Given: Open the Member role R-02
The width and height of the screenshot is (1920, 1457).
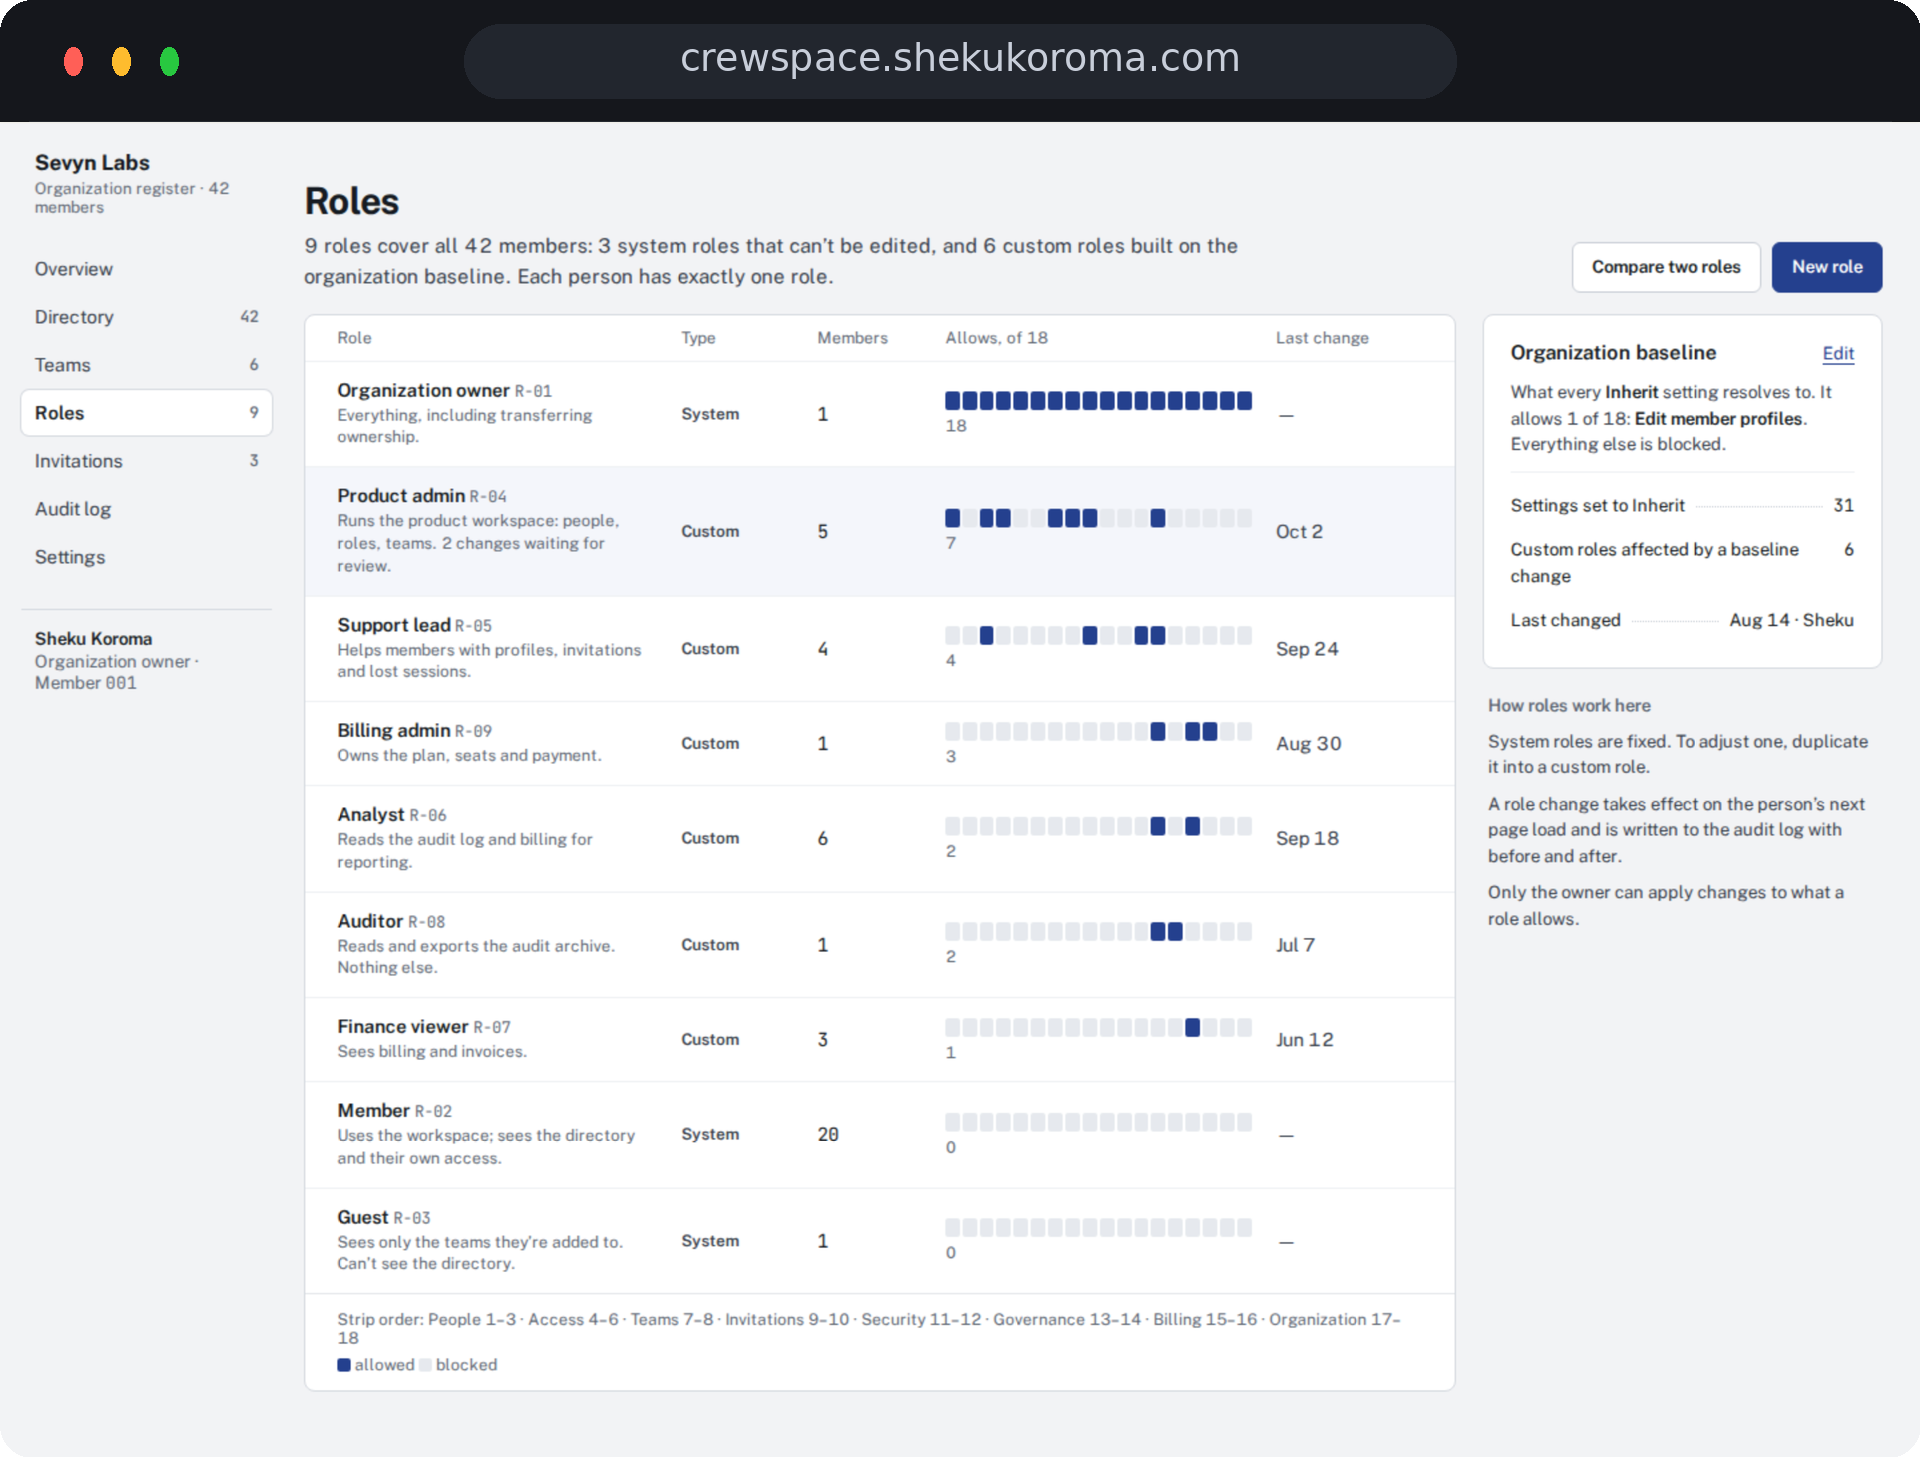Looking at the screenshot, I should coord(879,1135).
